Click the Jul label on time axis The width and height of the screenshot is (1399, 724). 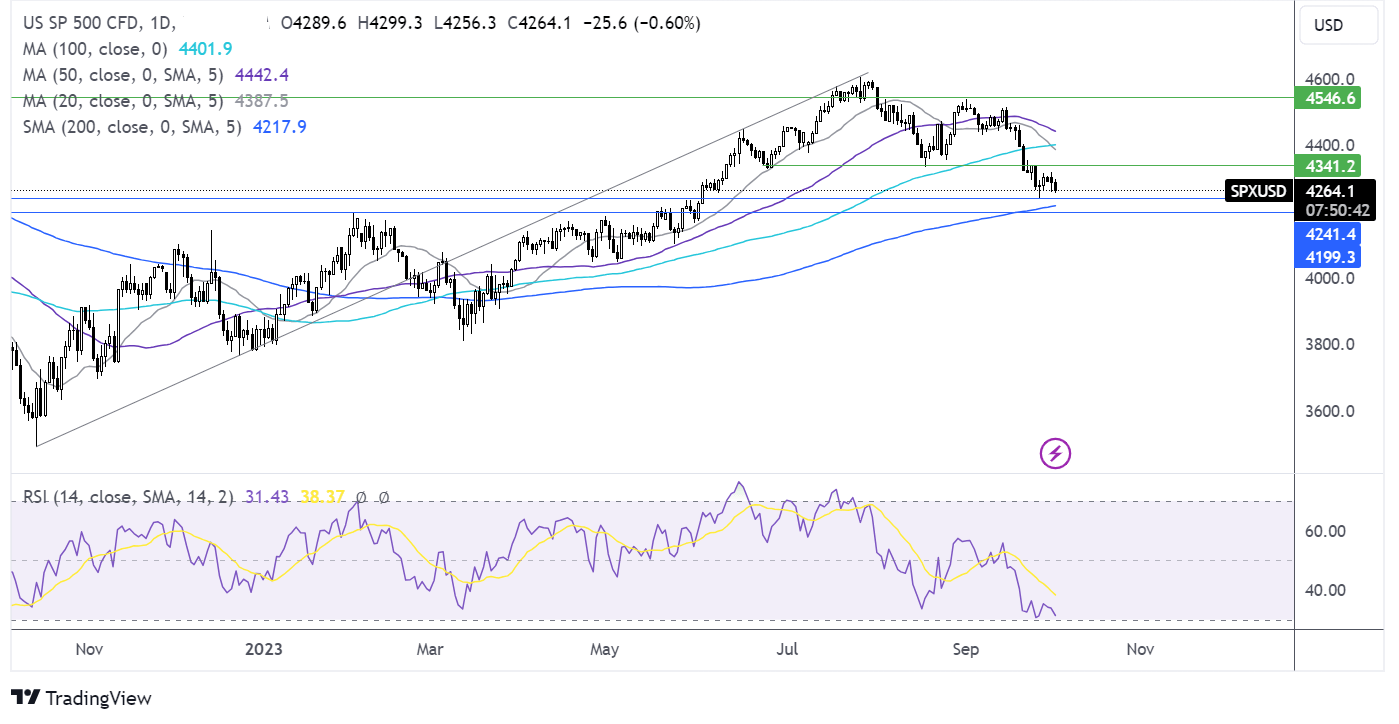pos(788,649)
